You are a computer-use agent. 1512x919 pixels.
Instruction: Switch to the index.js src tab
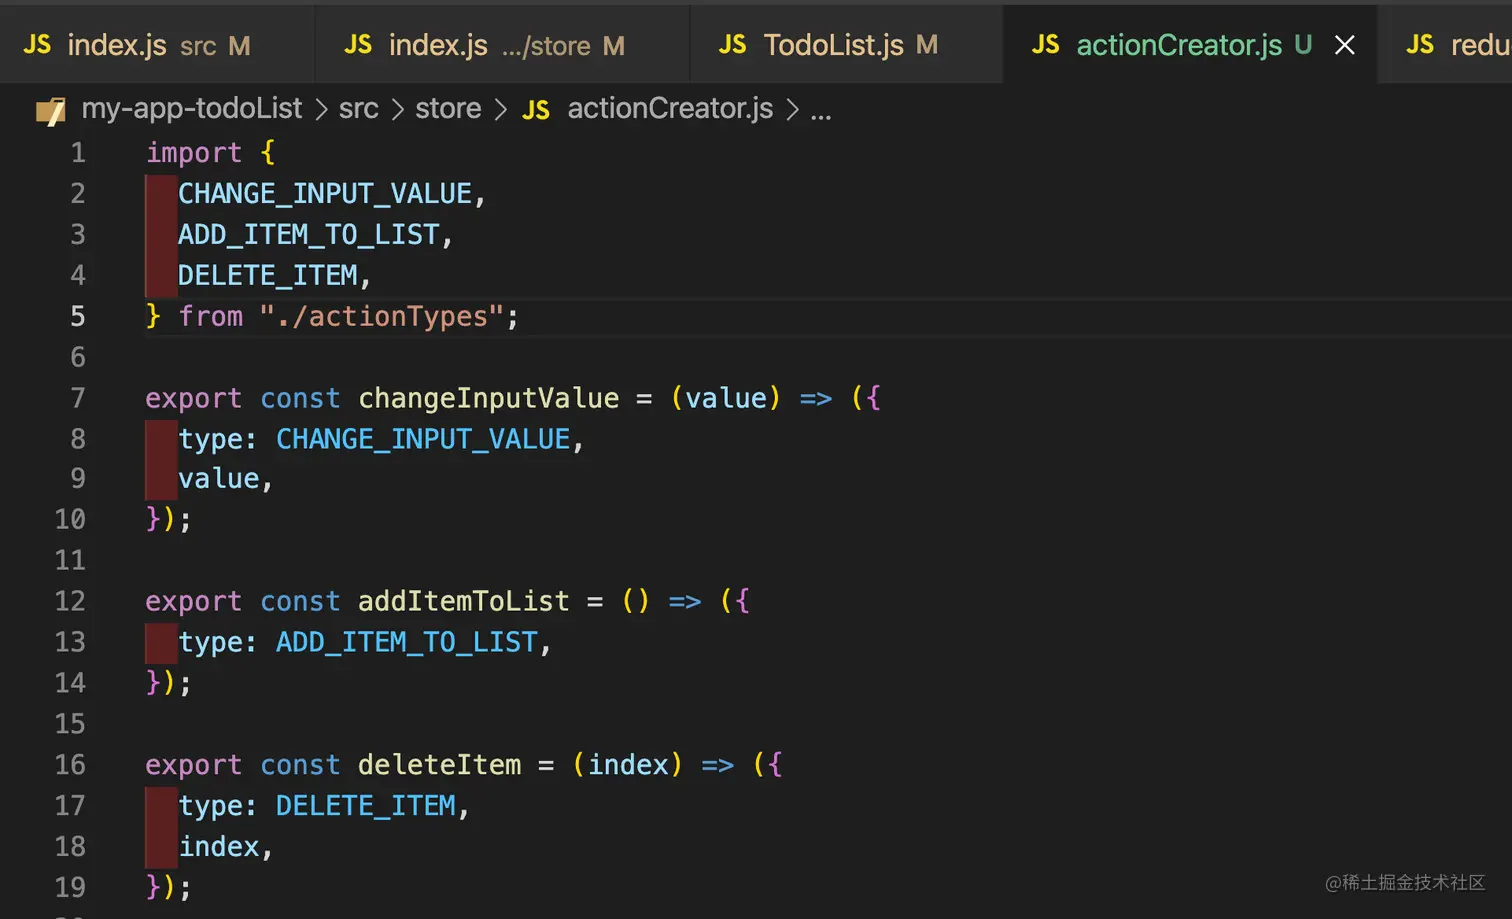click(157, 45)
